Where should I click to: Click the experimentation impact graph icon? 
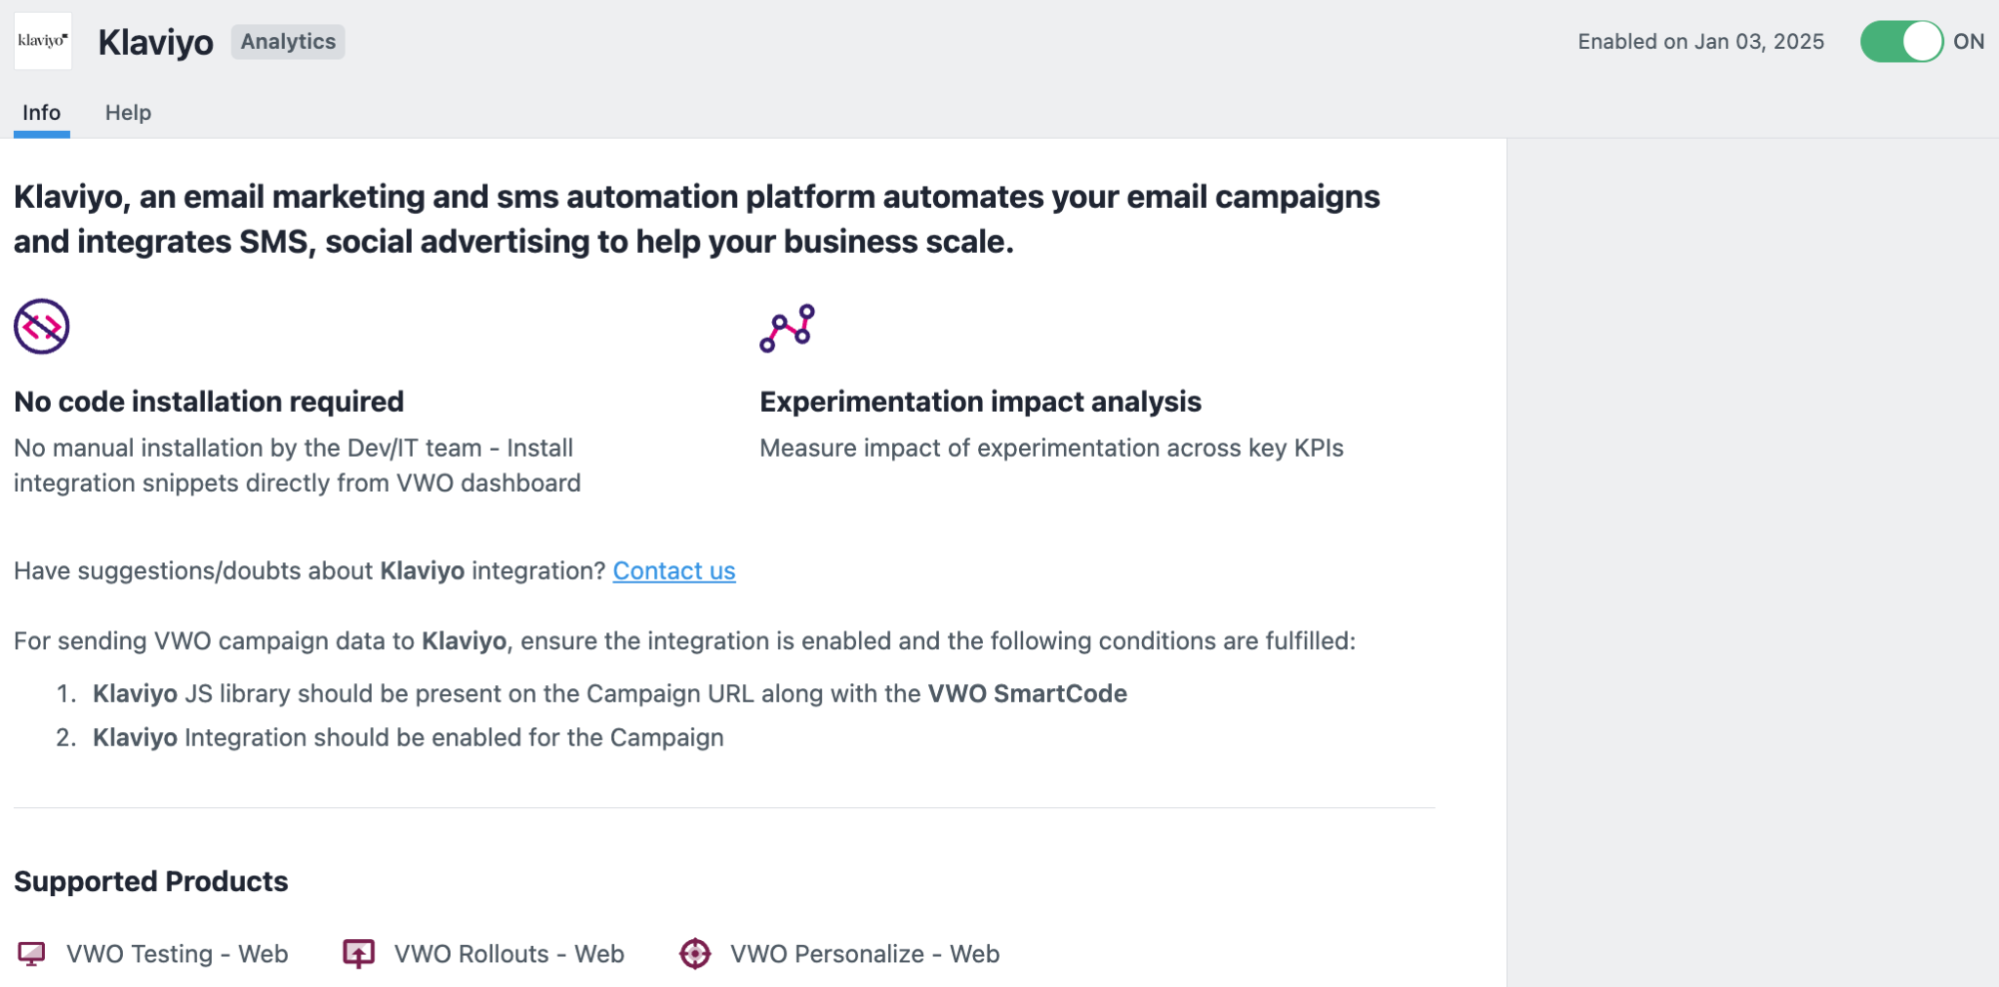787,328
